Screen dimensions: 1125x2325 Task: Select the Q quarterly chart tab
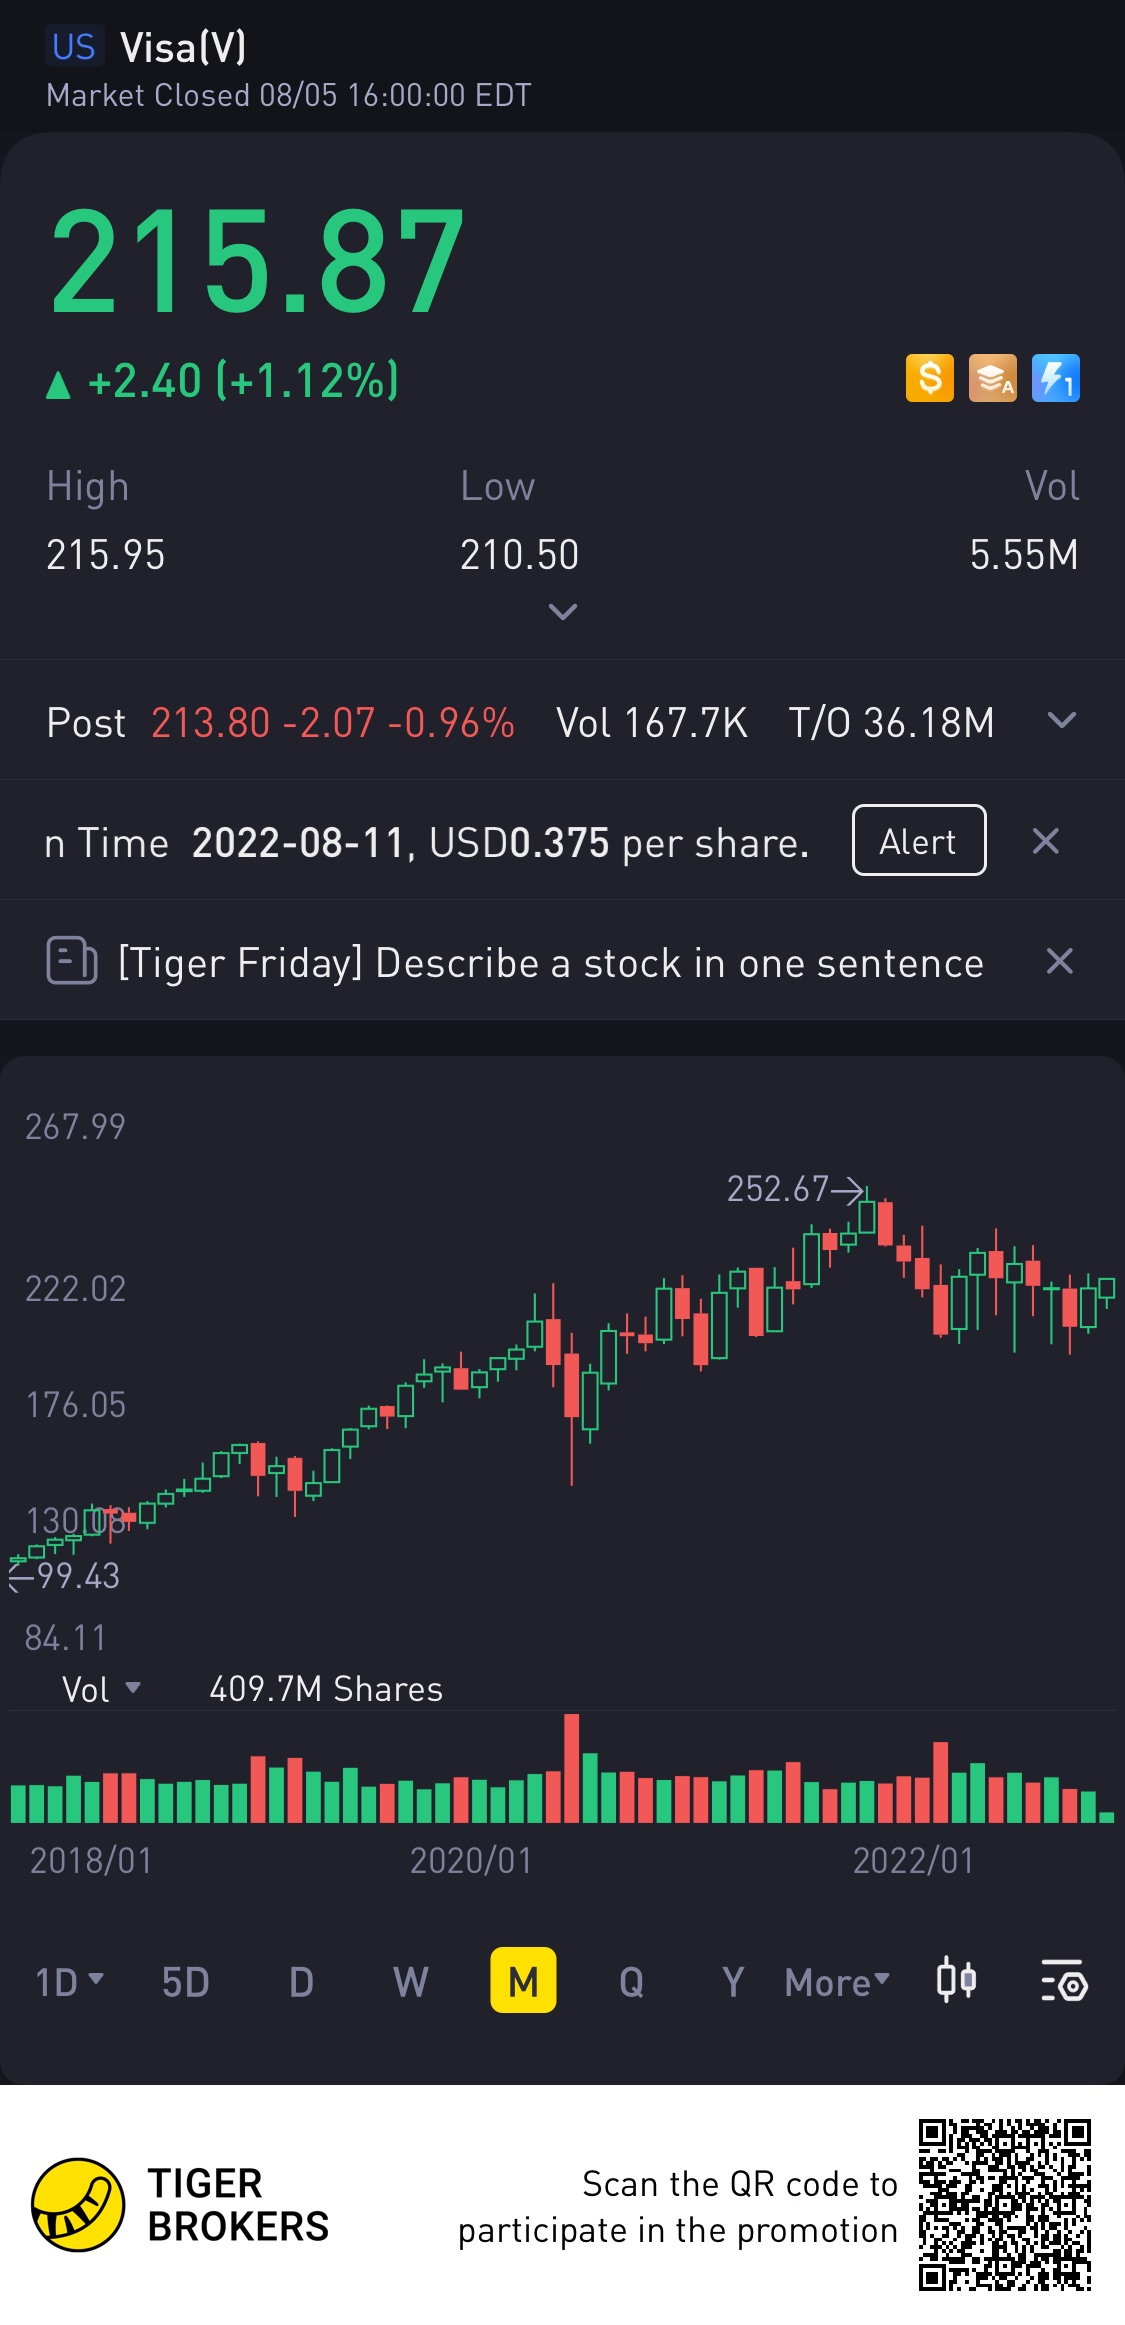coord(631,1981)
